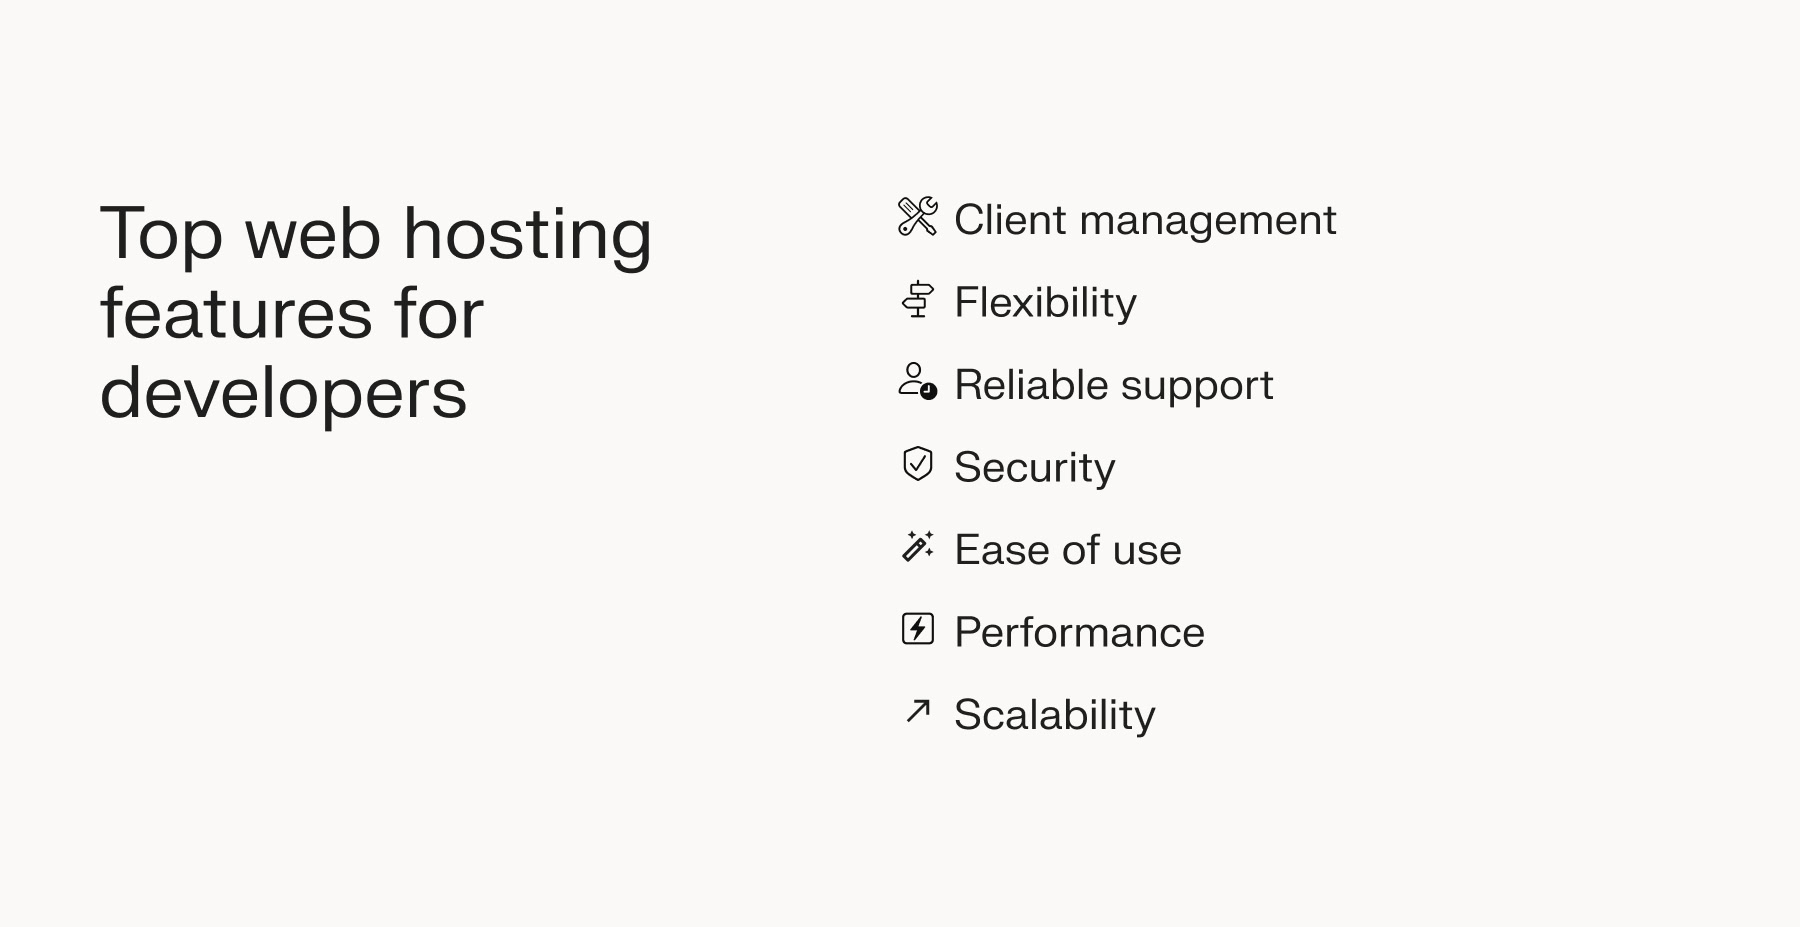1800x927 pixels.
Task: Click the crossed tools icon beside Client management
Action: [x=917, y=217]
